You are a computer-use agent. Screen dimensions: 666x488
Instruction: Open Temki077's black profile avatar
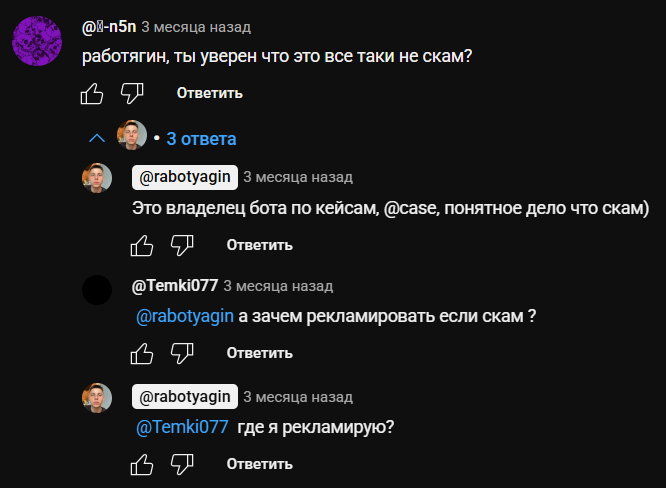[x=97, y=290]
